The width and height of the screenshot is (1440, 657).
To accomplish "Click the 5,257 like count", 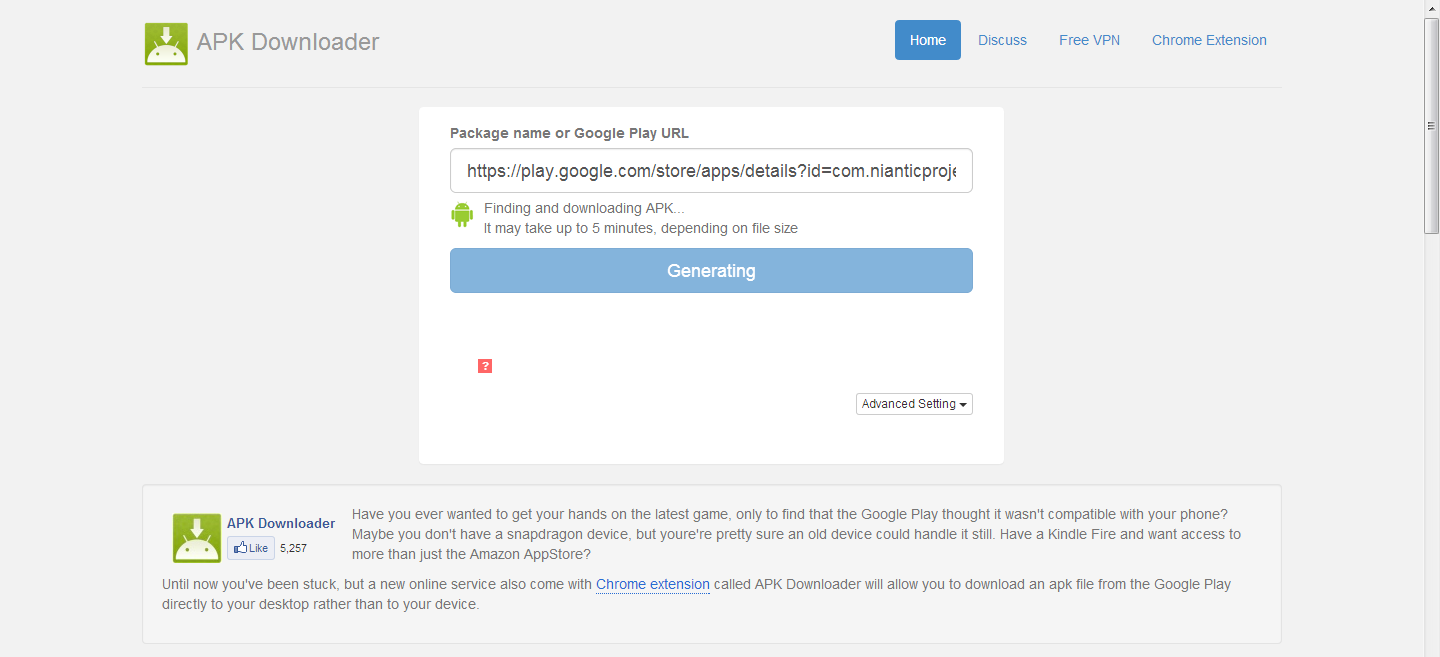I will tap(293, 548).
